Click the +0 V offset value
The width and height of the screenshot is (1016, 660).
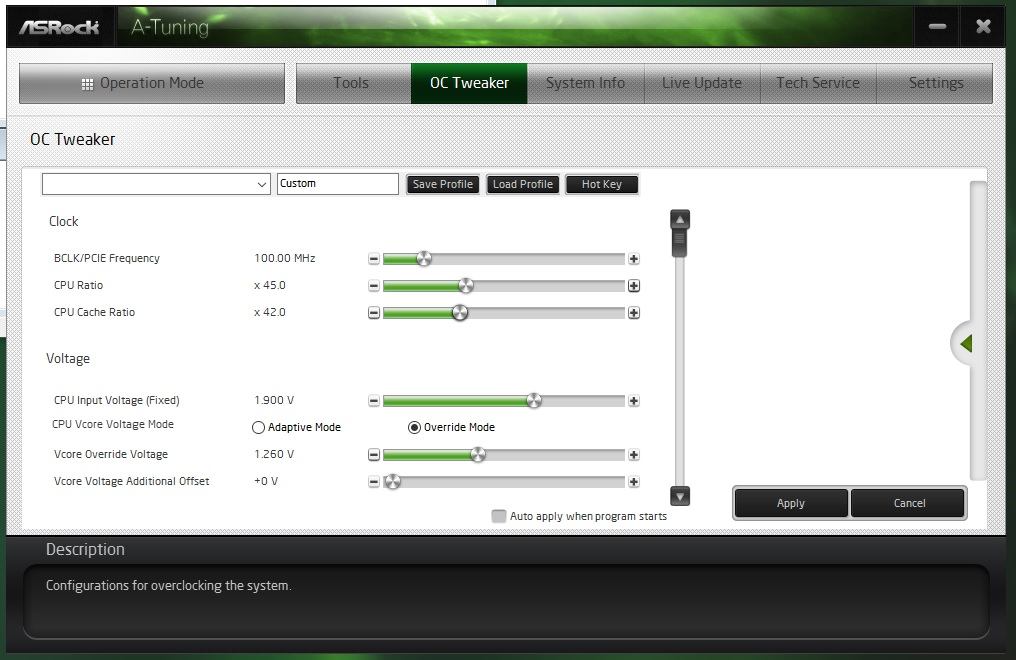pyautogui.click(x=266, y=481)
